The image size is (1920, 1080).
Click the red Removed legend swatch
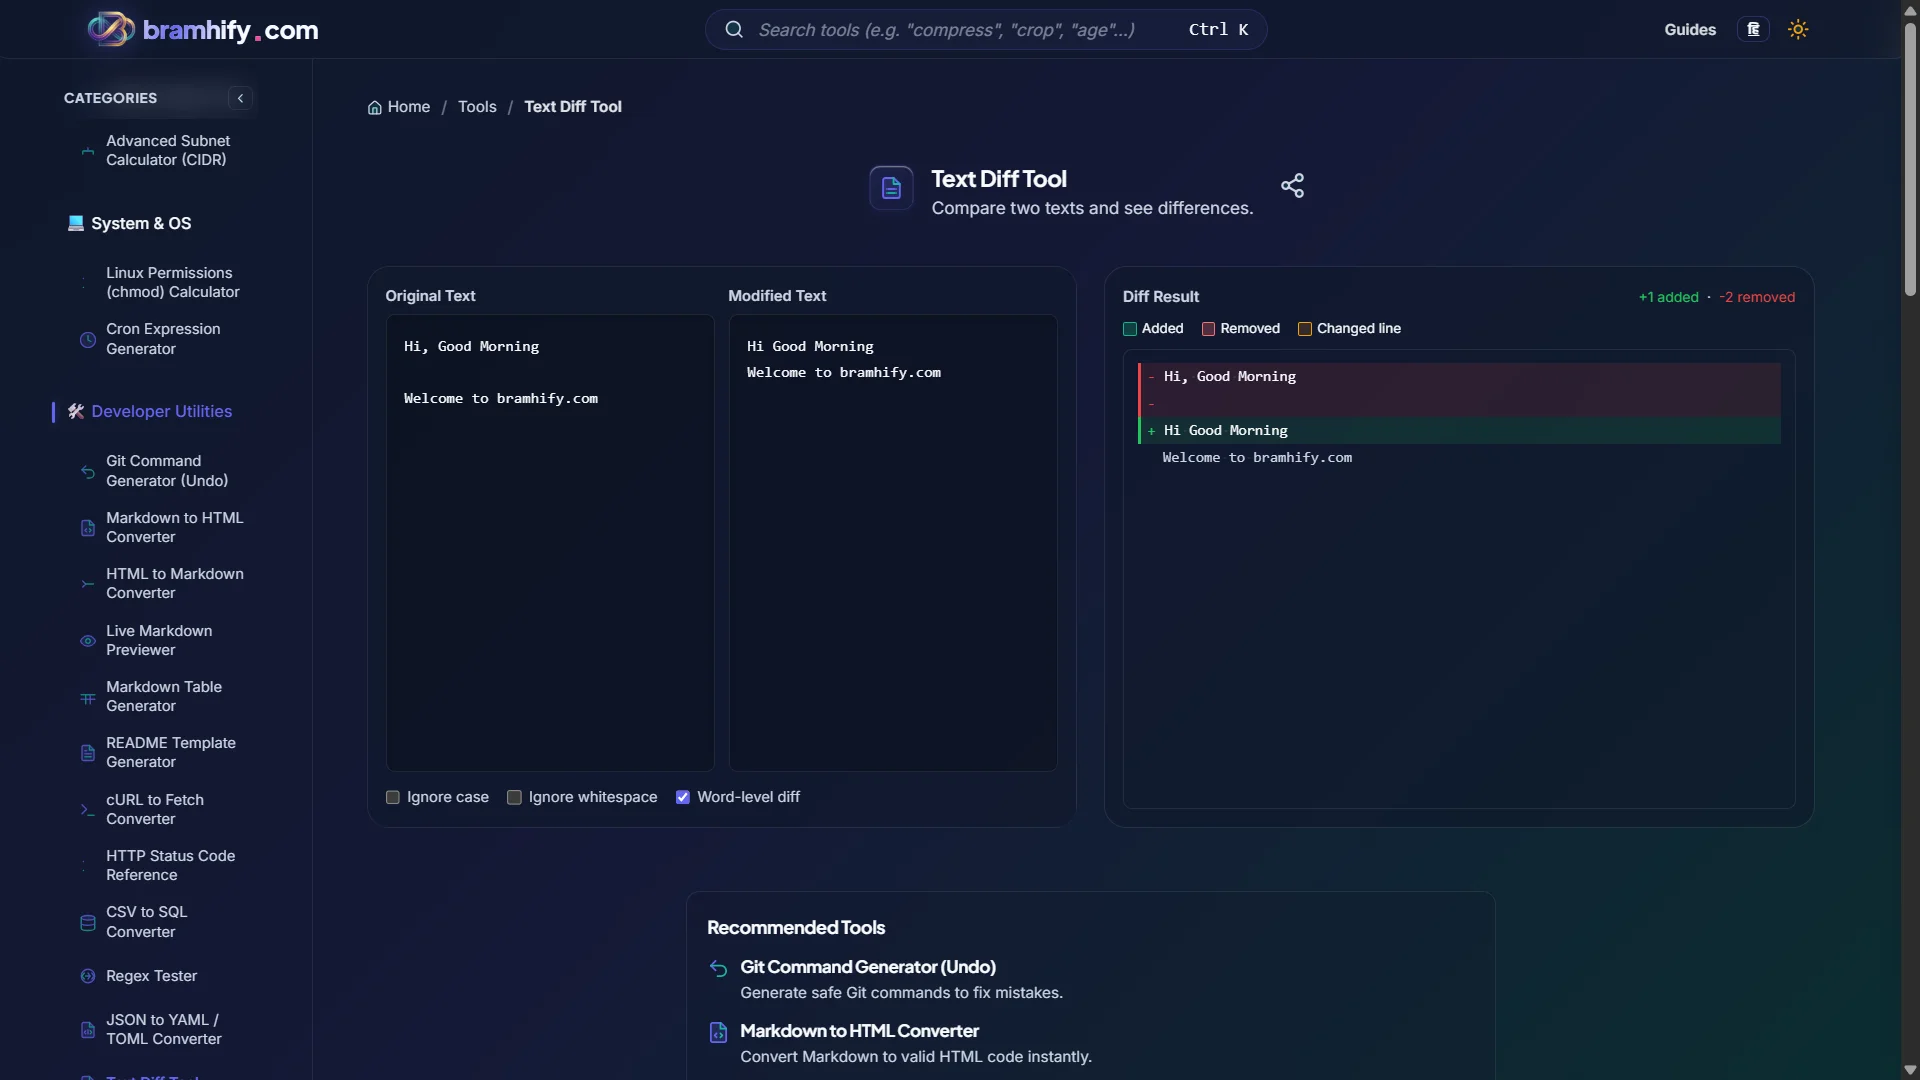[x=1208, y=329]
